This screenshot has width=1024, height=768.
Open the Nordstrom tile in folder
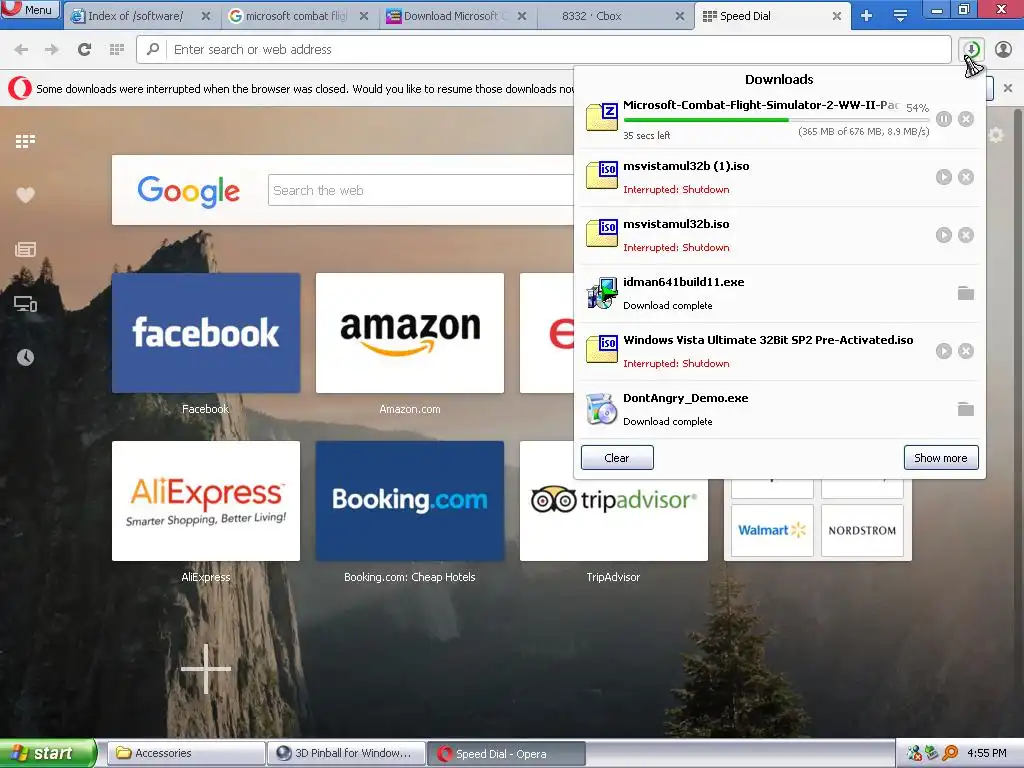tap(862, 530)
